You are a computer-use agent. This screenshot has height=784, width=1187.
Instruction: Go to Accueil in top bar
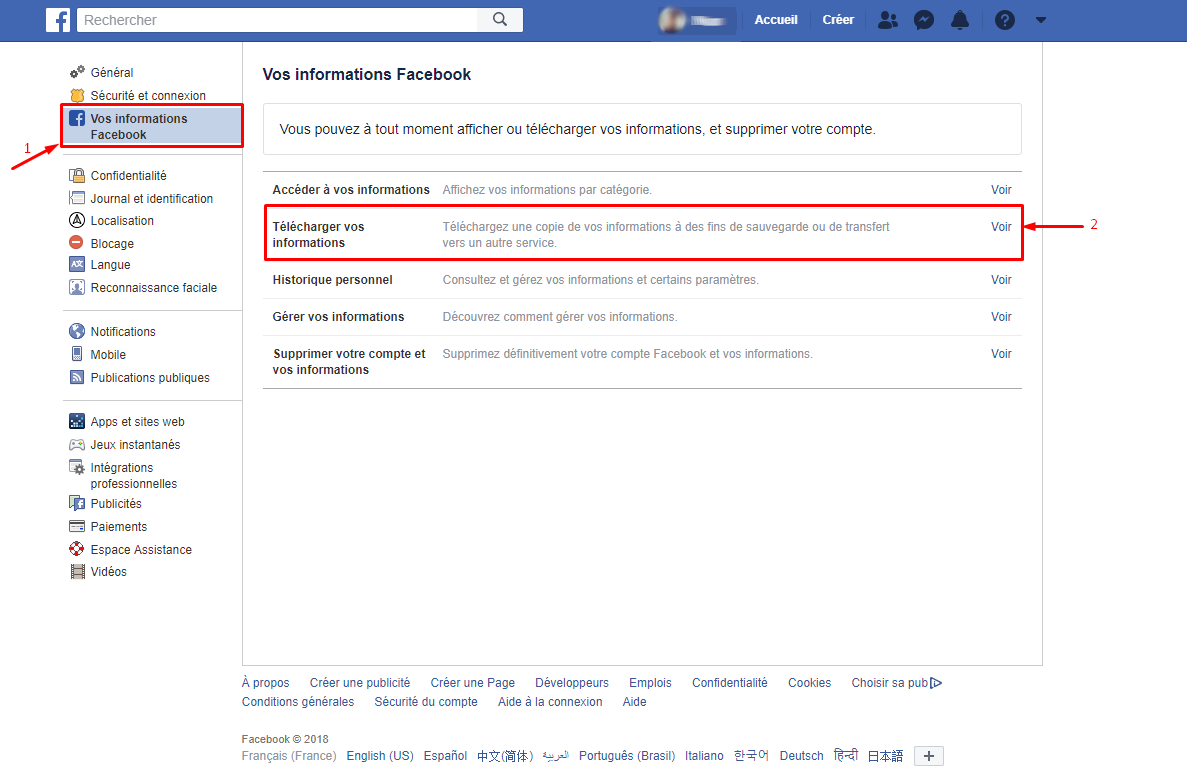pyautogui.click(x=776, y=20)
